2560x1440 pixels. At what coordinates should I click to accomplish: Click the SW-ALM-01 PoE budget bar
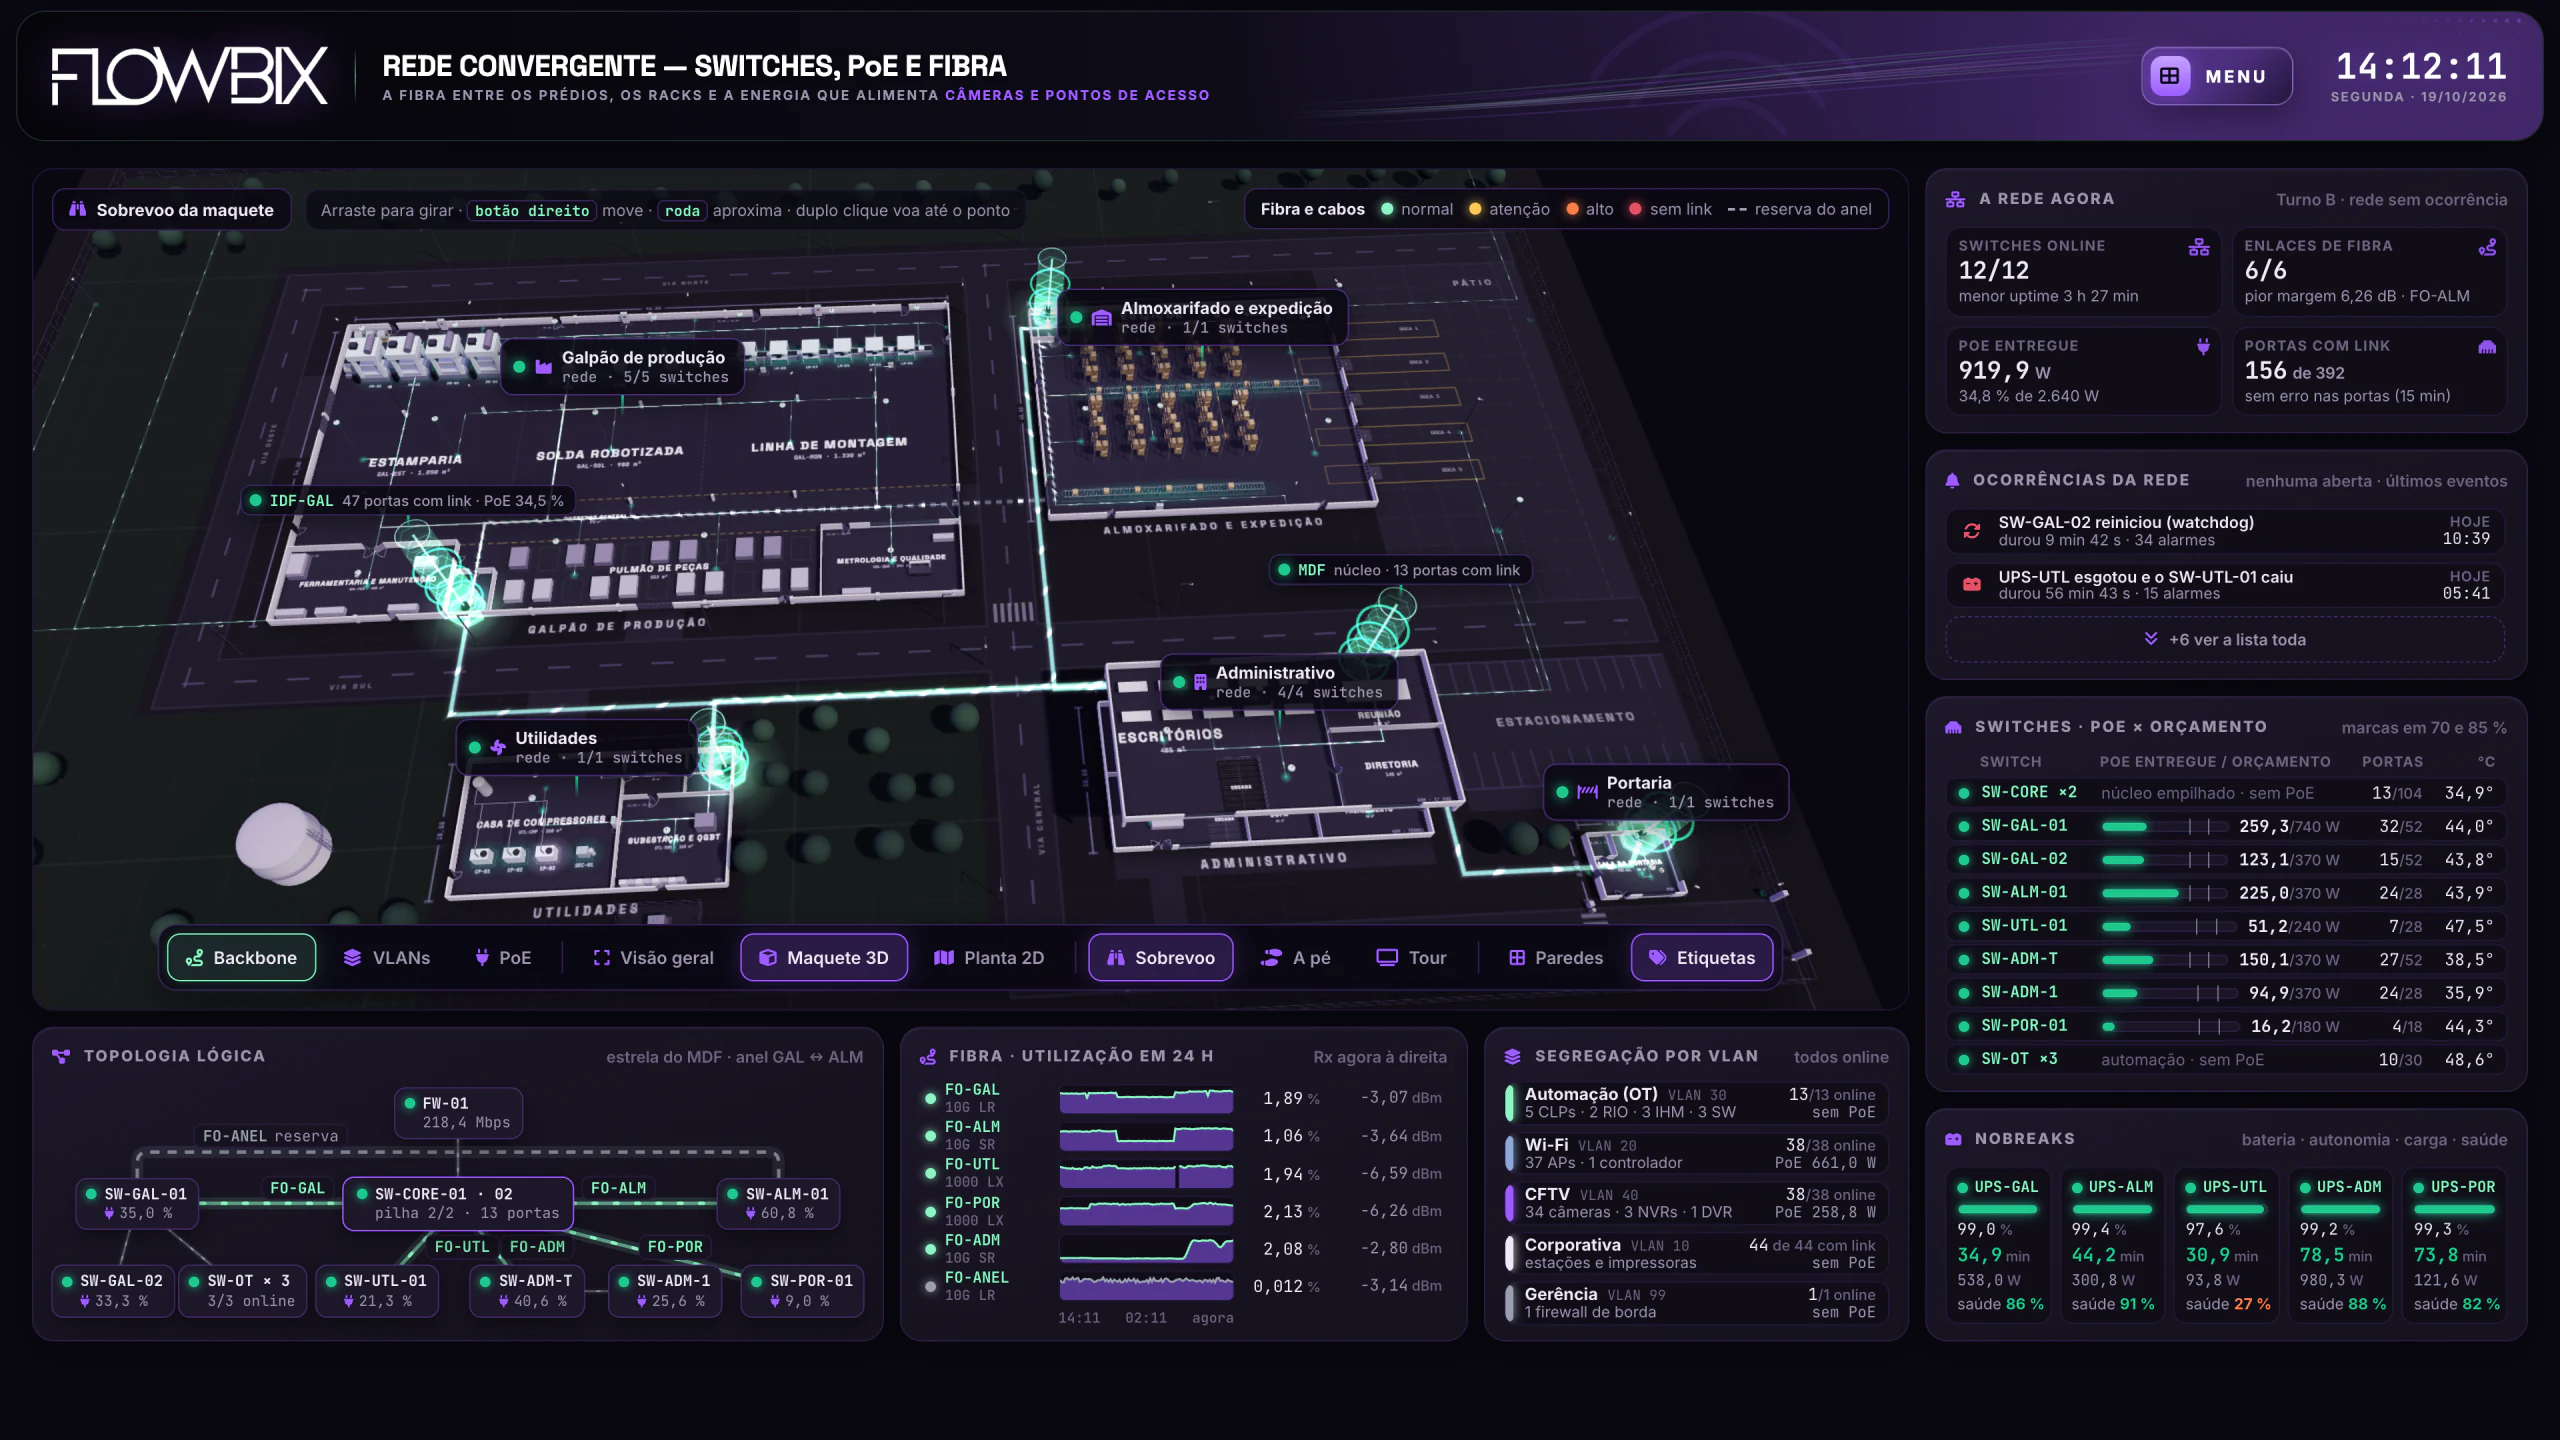click(x=2164, y=893)
